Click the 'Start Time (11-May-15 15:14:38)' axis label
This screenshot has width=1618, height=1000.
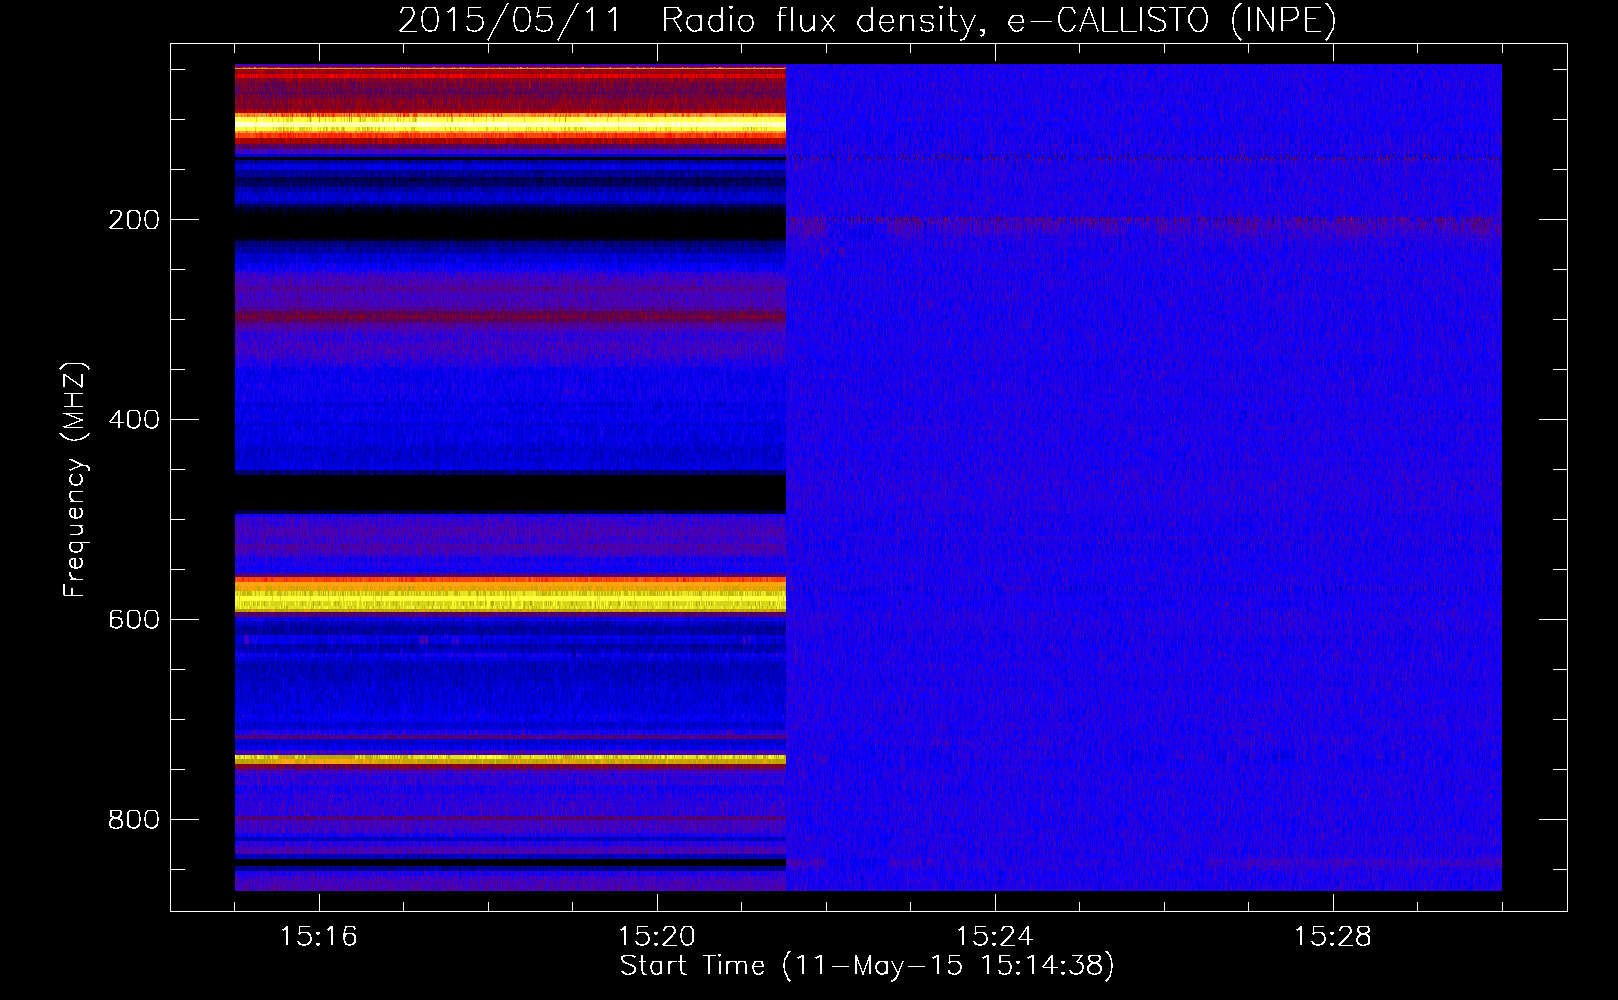point(867,966)
